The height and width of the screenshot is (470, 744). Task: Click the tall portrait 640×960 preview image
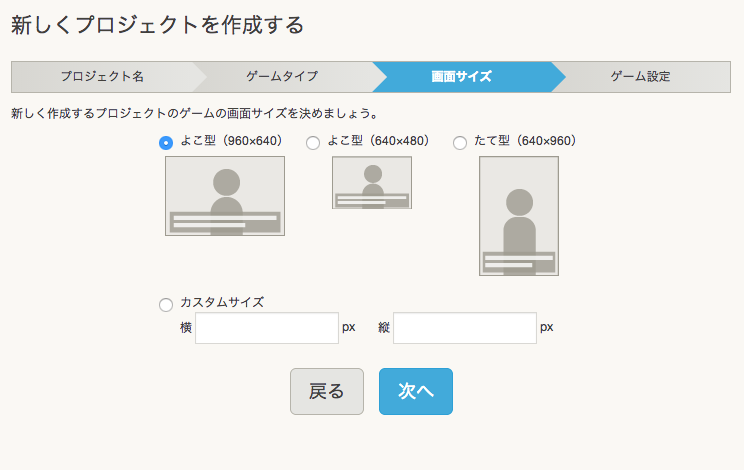pos(519,216)
